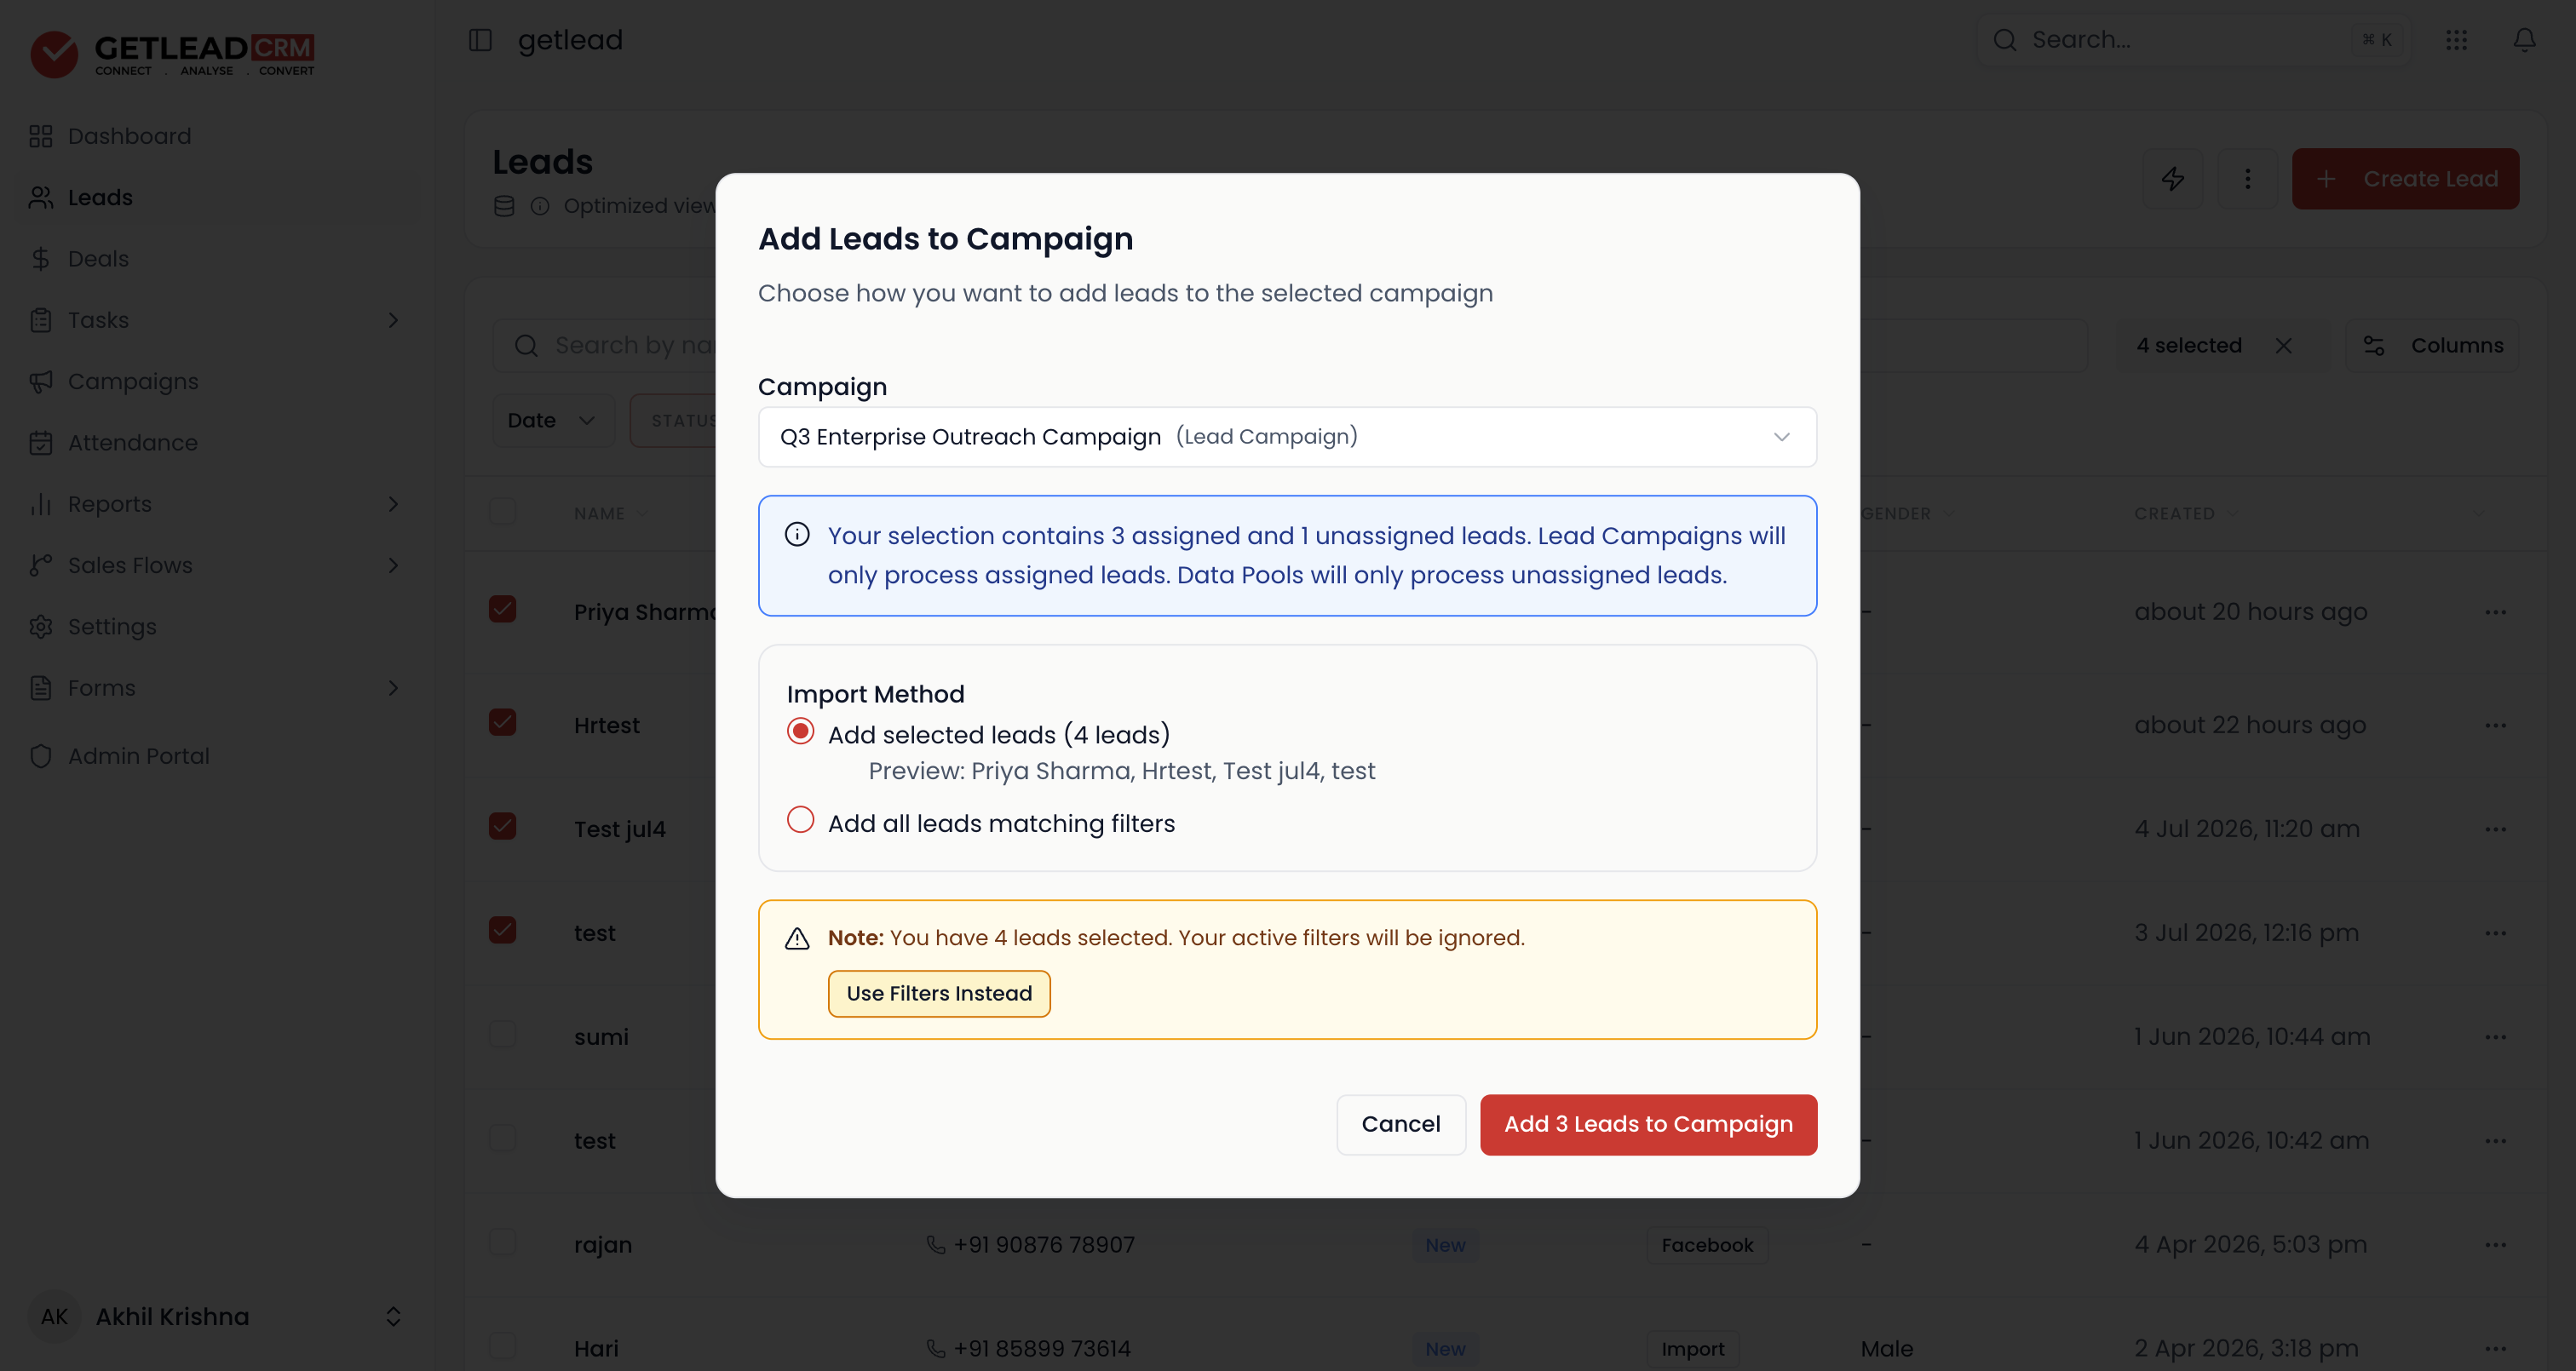Click Add 3 Leads to Campaign

click(x=1648, y=1125)
